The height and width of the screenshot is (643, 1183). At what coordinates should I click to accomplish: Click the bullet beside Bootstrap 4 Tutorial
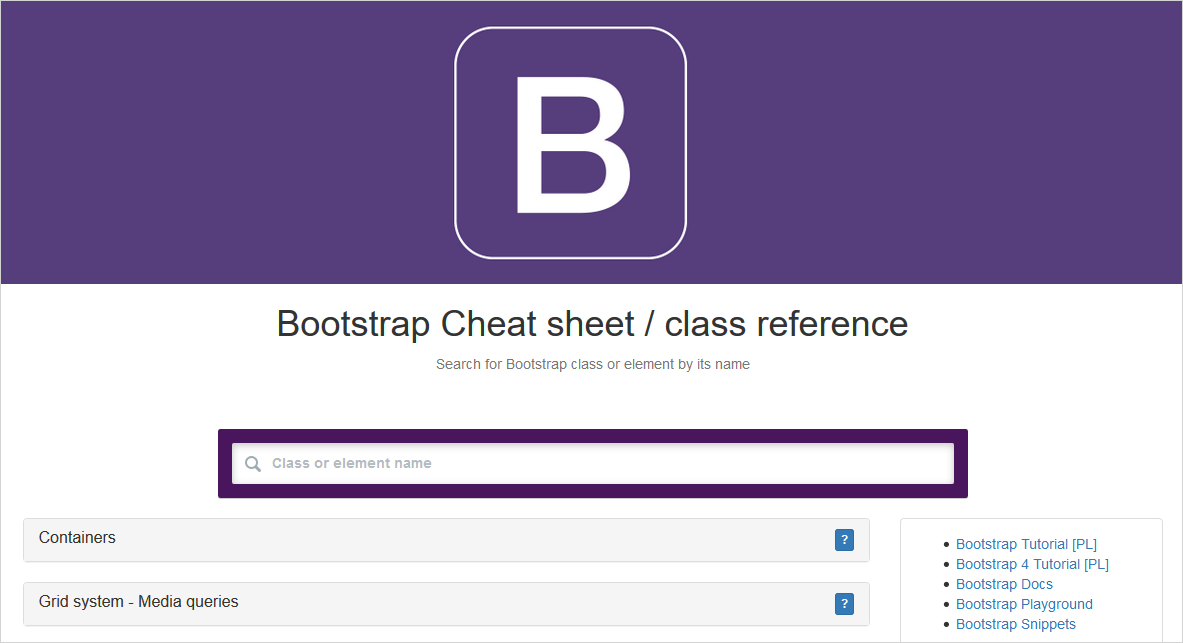click(945, 565)
